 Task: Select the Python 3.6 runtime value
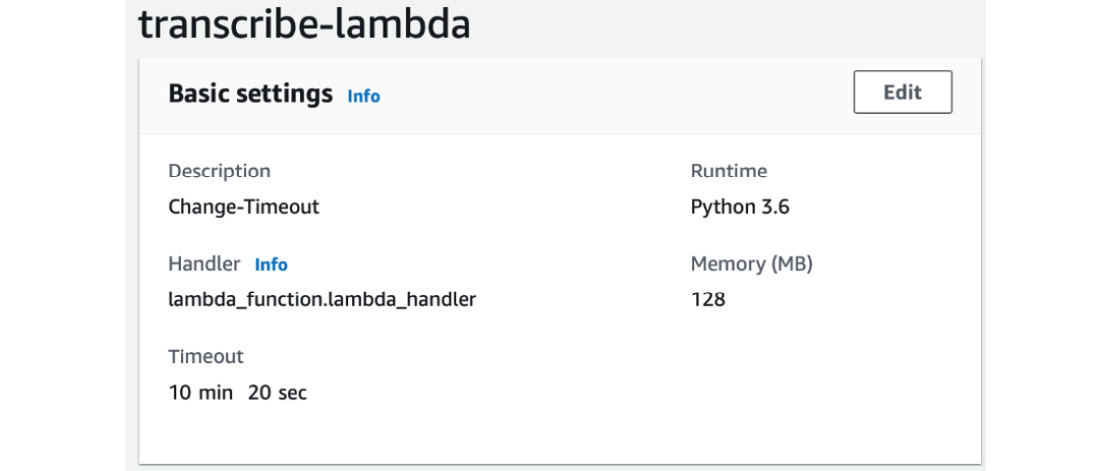pyautogui.click(x=740, y=207)
